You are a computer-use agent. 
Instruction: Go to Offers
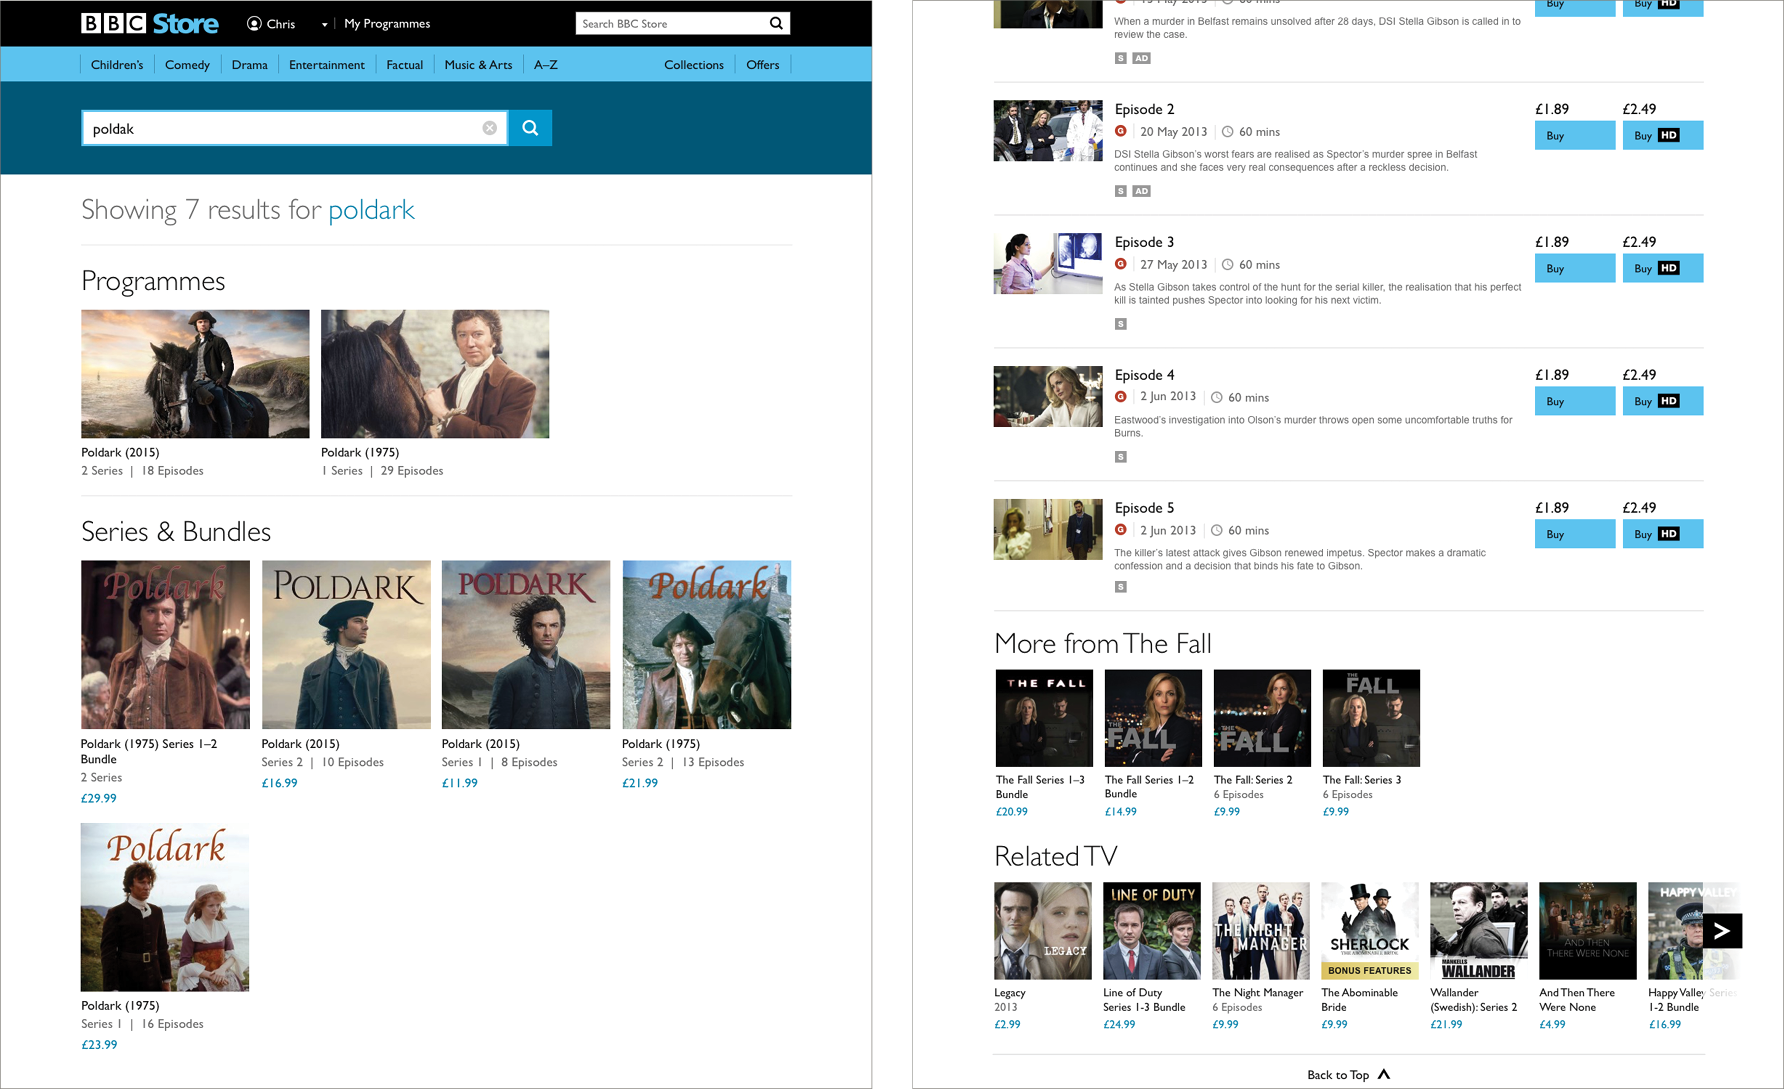tap(762, 65)
